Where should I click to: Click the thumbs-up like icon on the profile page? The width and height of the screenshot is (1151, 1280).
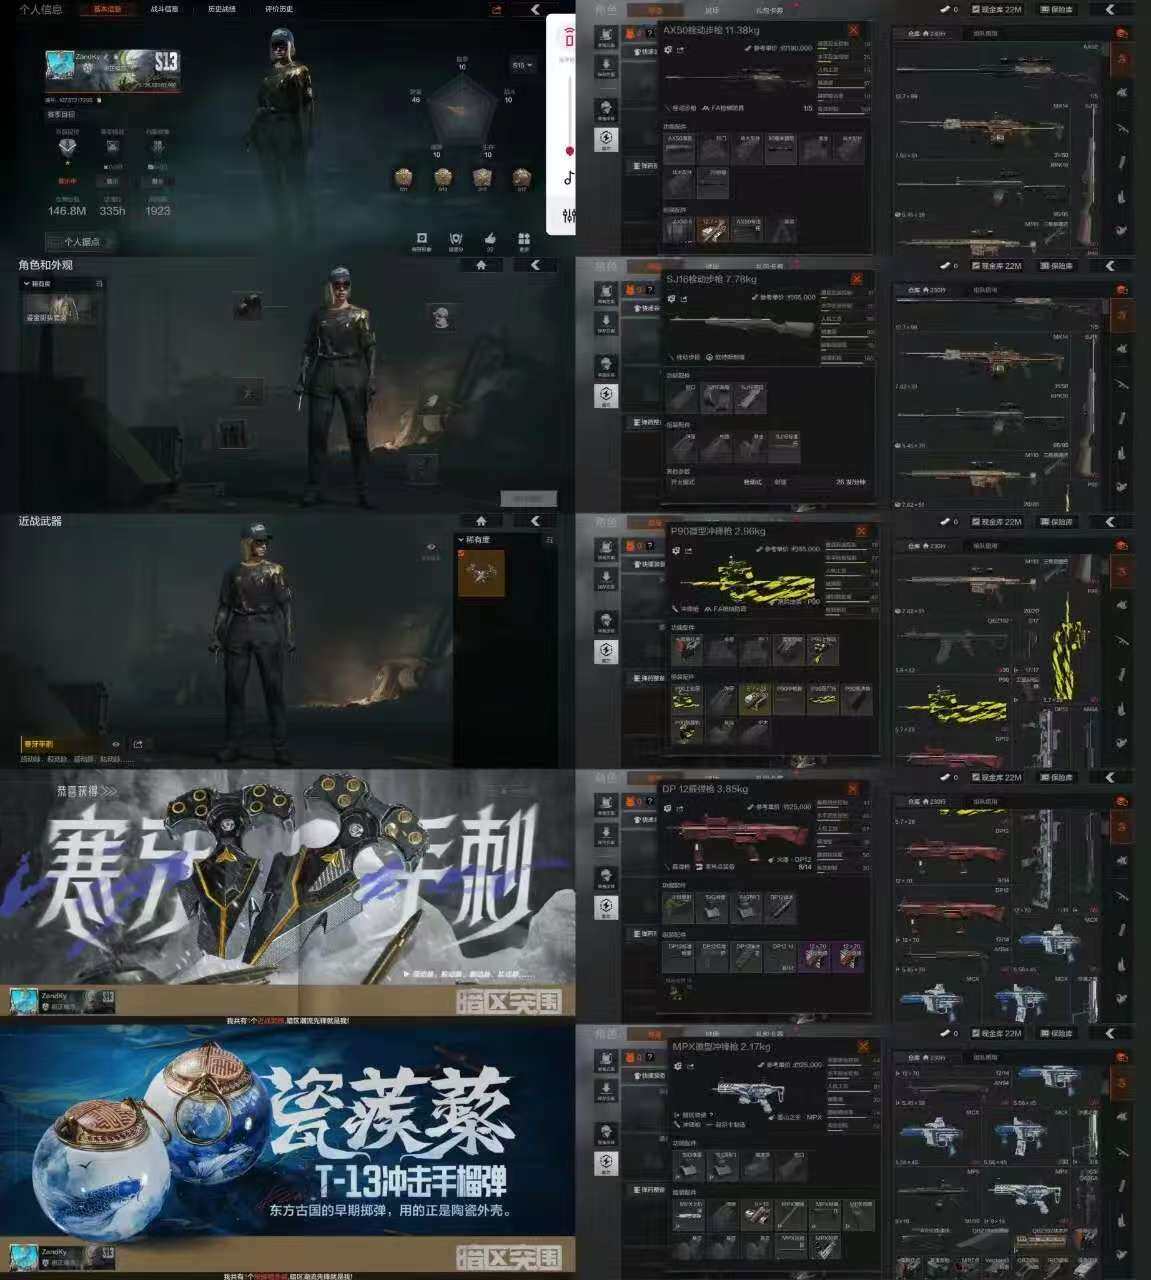488,240
